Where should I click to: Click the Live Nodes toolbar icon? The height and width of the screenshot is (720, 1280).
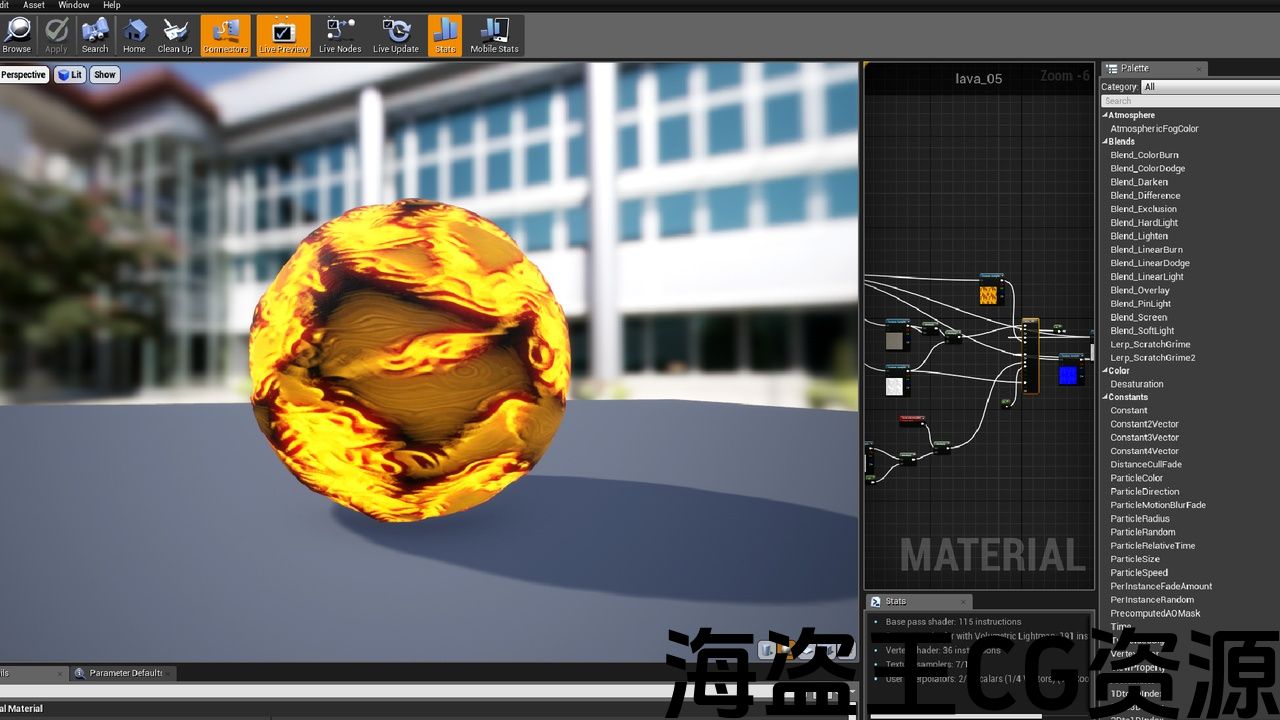click(x=340, y=35)
